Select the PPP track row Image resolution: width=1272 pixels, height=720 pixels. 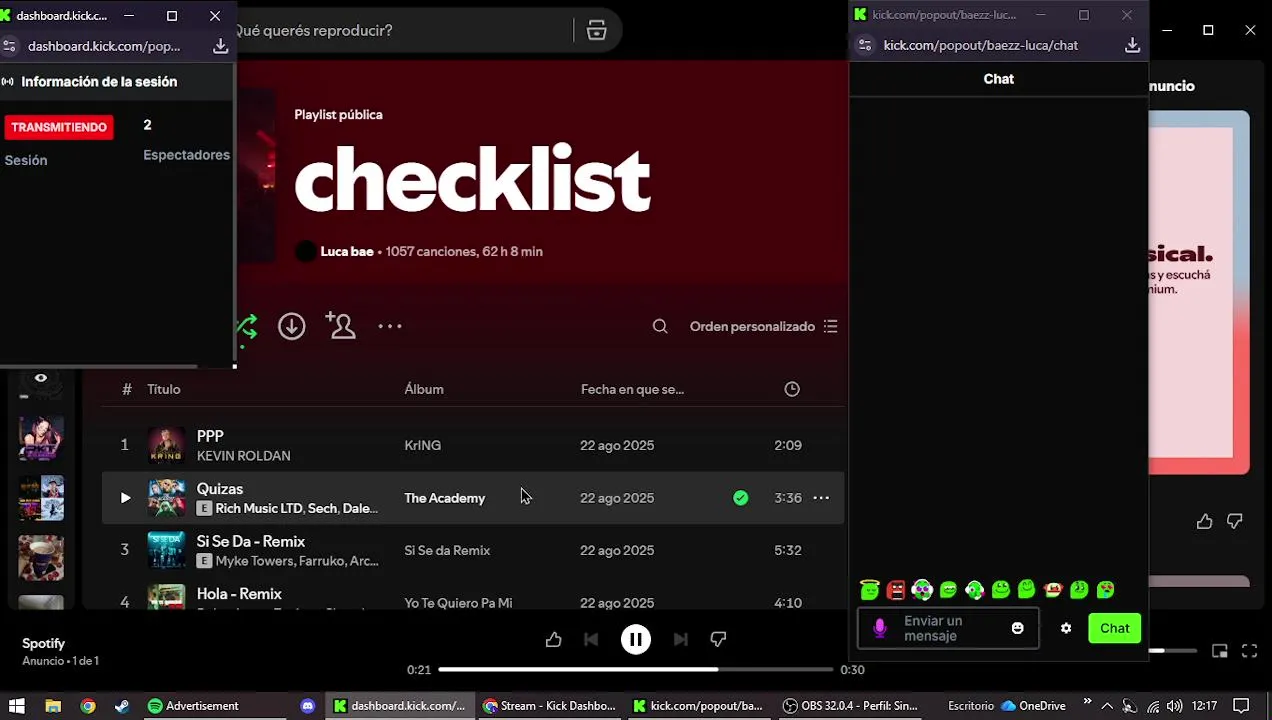click(x=473, y=445)
